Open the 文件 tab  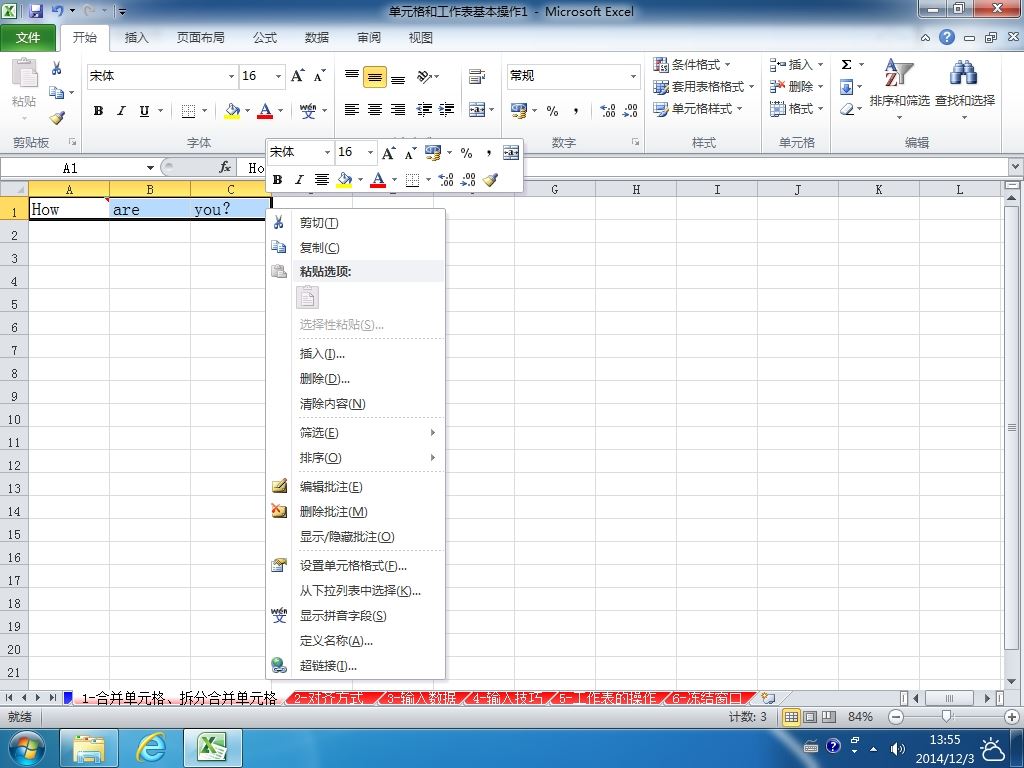click(27, 38)
